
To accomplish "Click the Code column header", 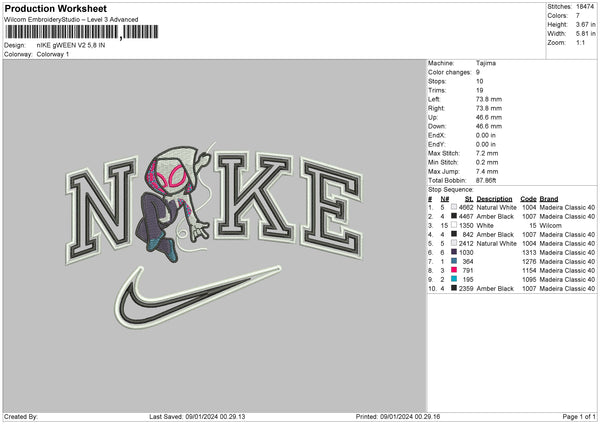I will pos(528,199).
